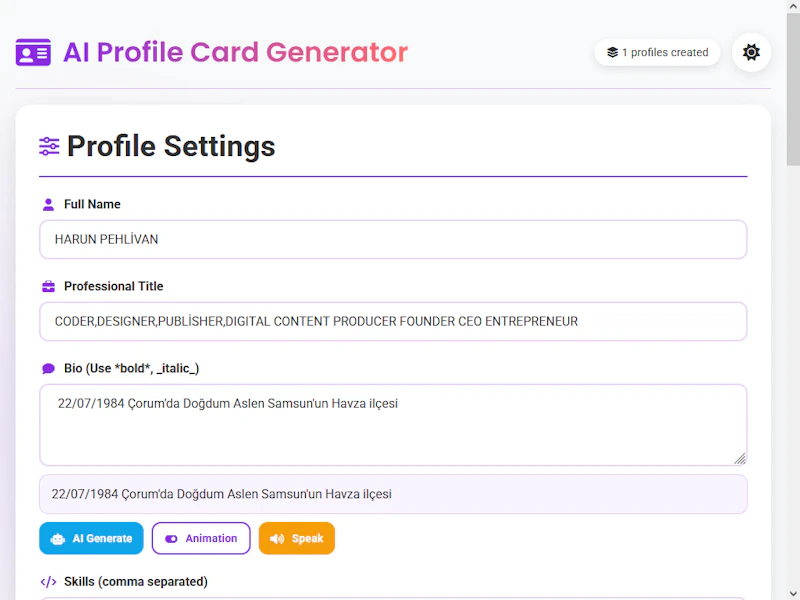This screenshot has width=800, height=600.
Task: Click the 1 profiles created badge
Action: 657,52
